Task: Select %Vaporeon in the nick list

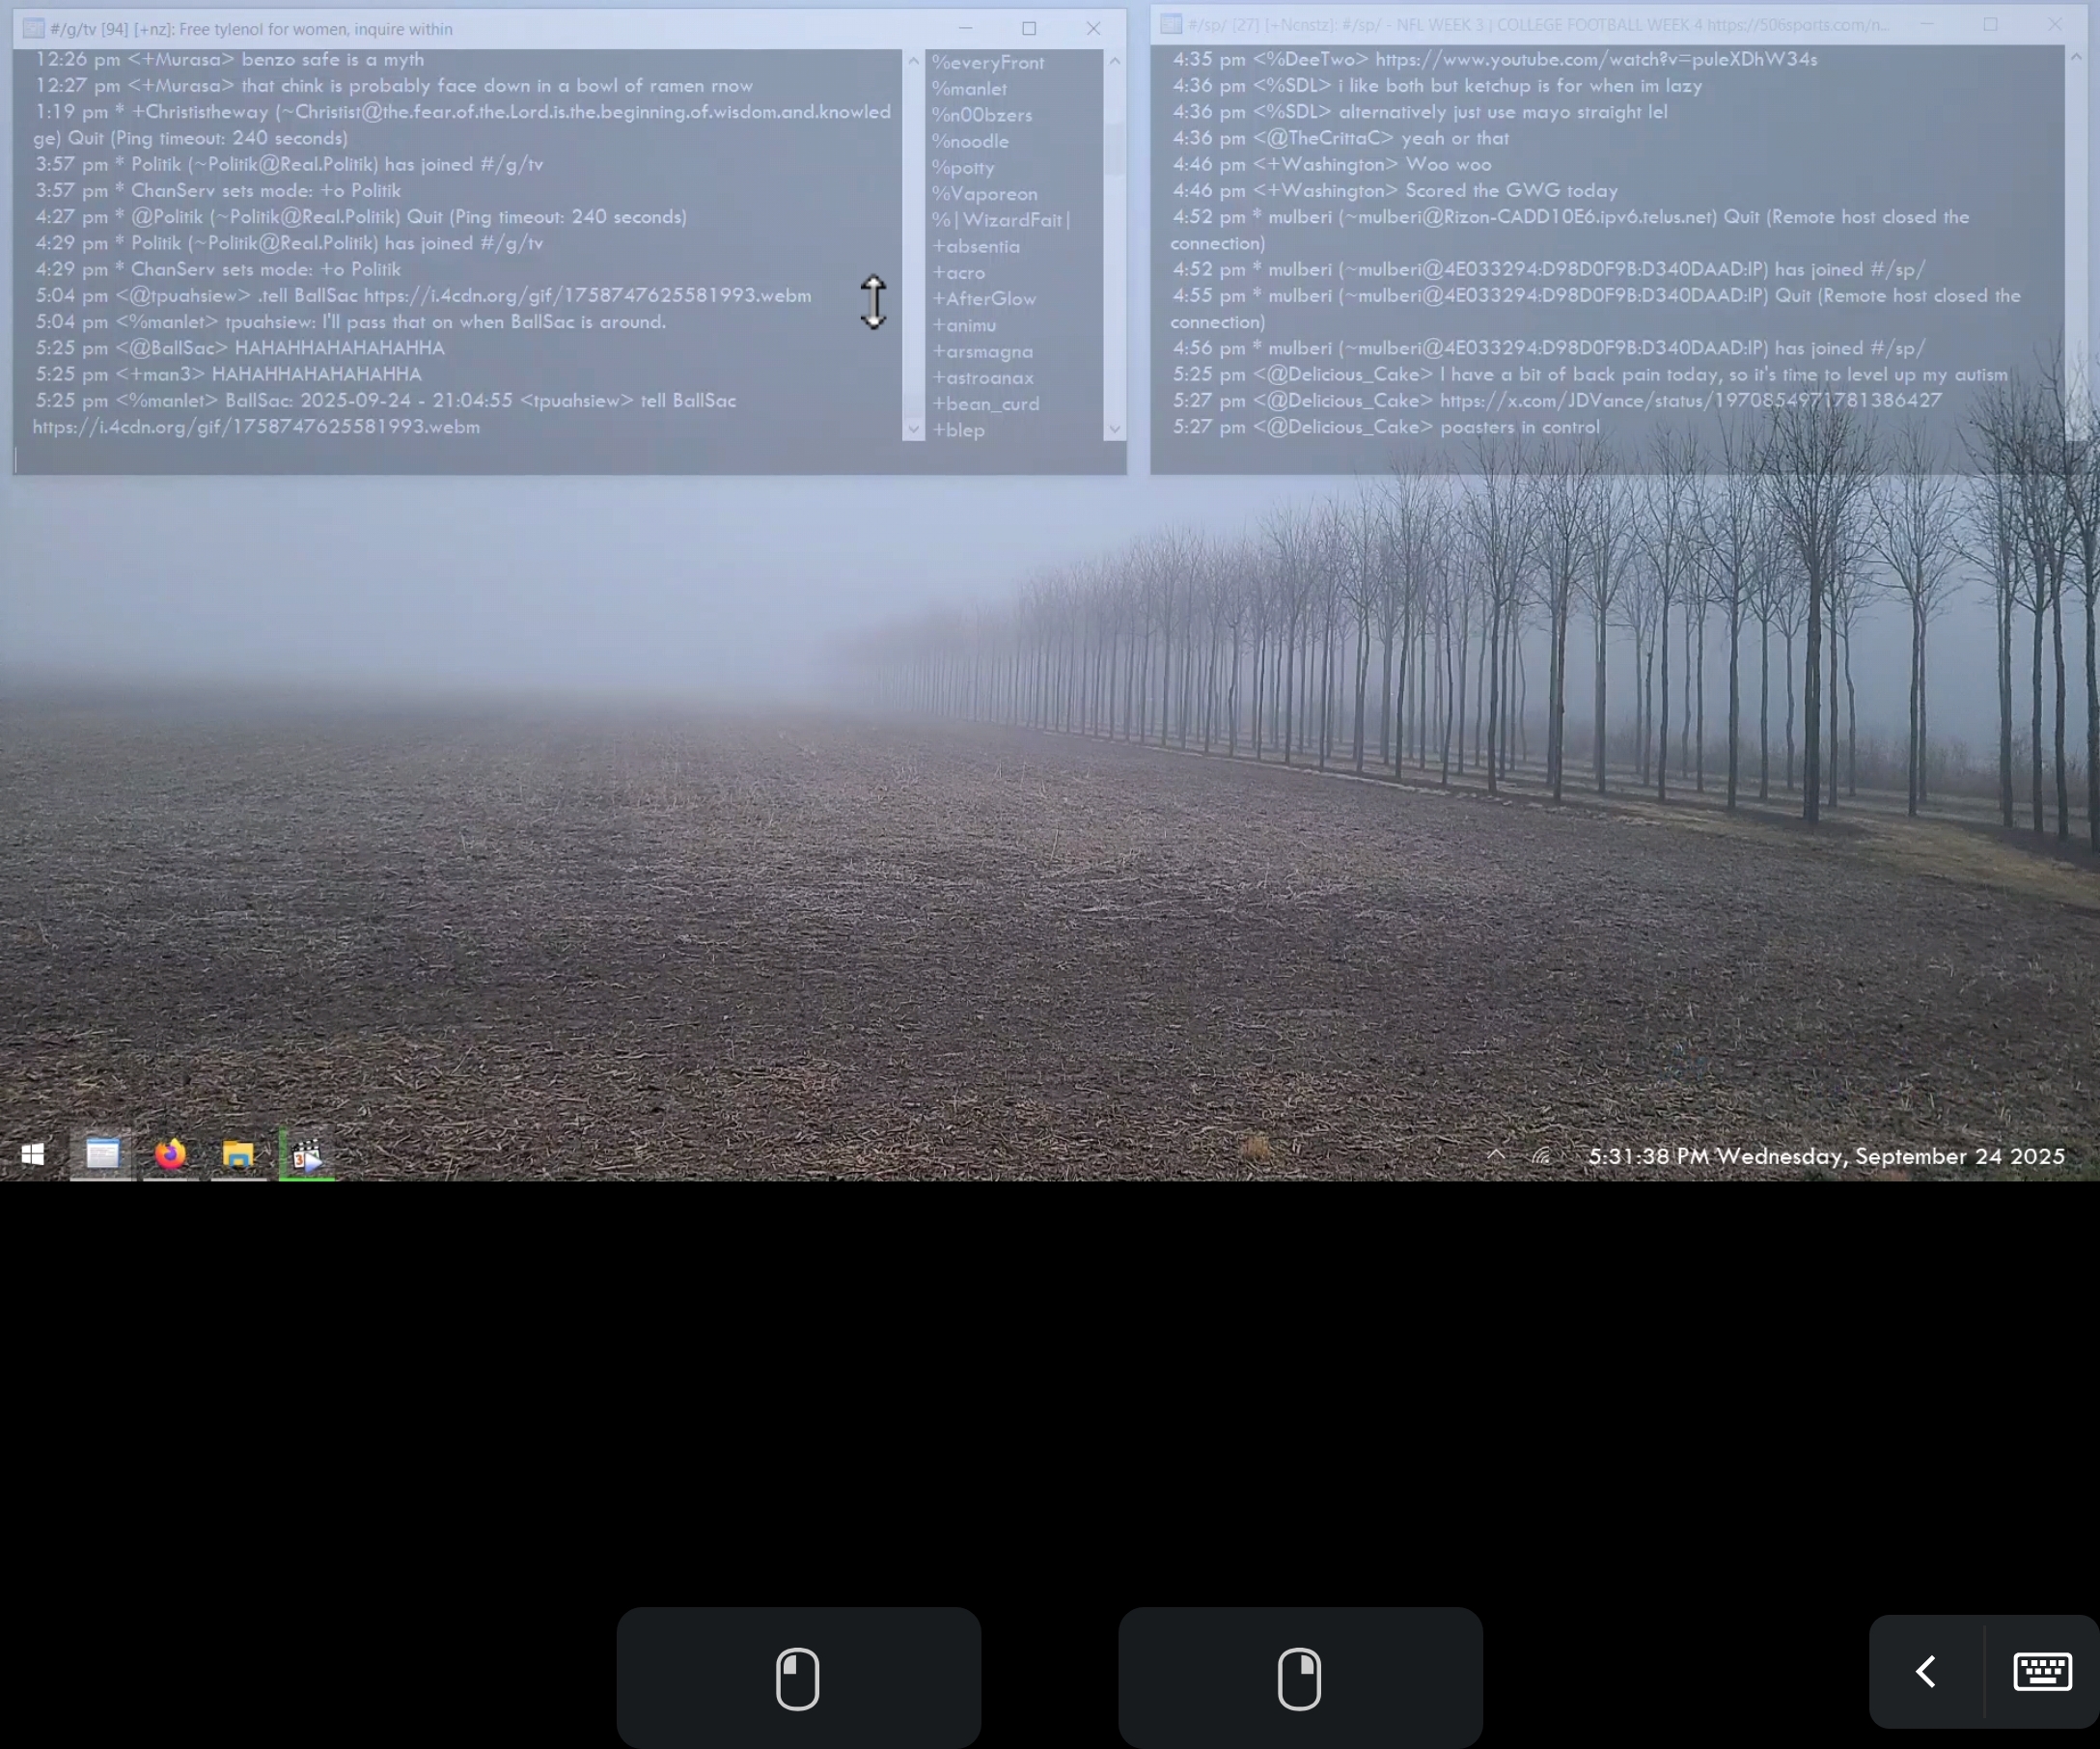Action: point(984,194)
